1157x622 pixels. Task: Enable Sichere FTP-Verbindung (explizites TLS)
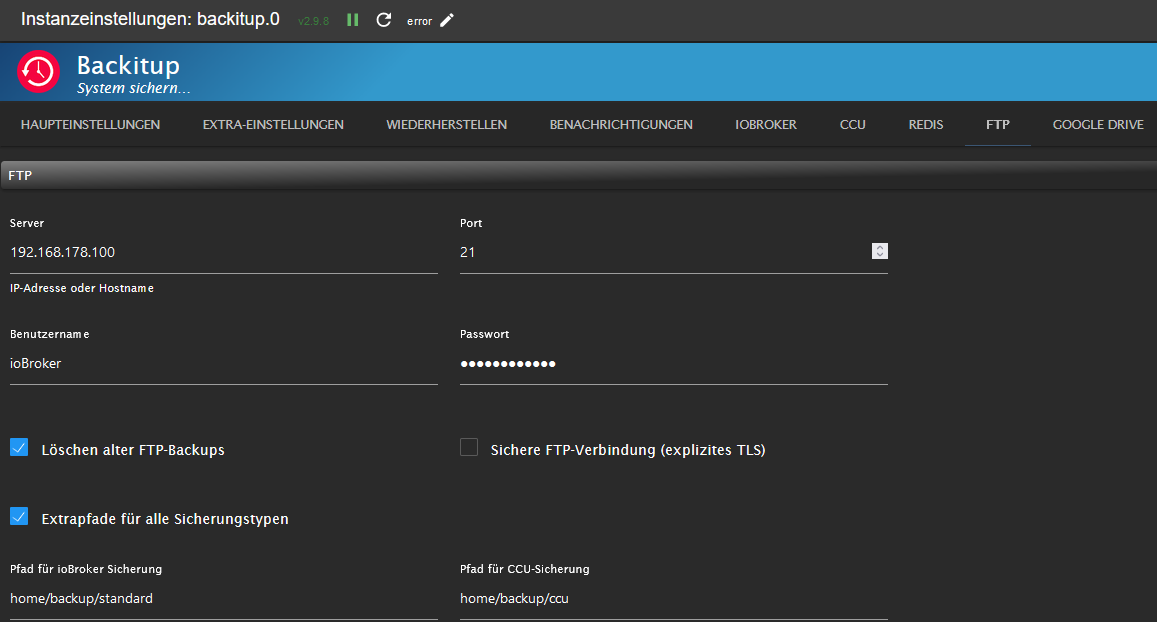[x=469, y=447]
